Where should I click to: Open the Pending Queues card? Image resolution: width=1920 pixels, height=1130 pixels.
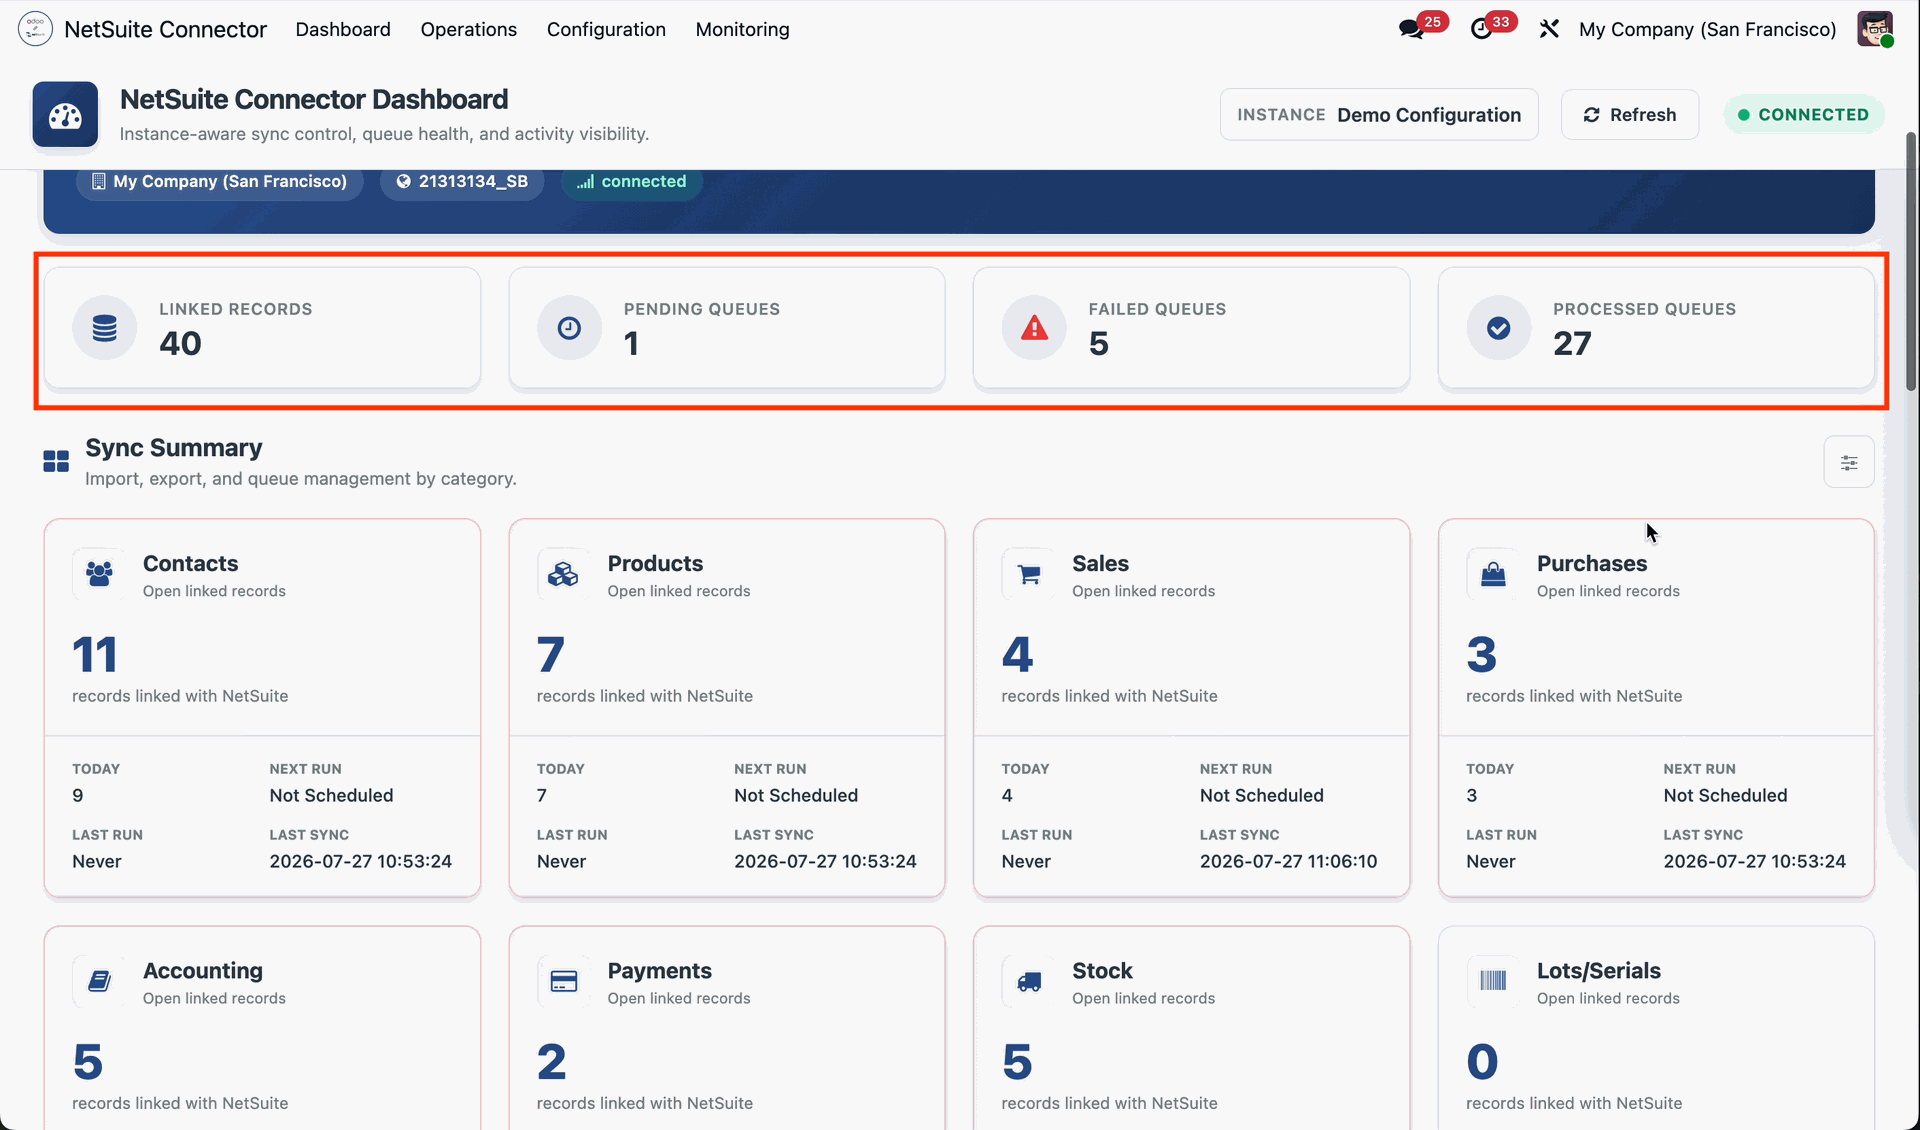pyautogui.click(x=727, y=328)
